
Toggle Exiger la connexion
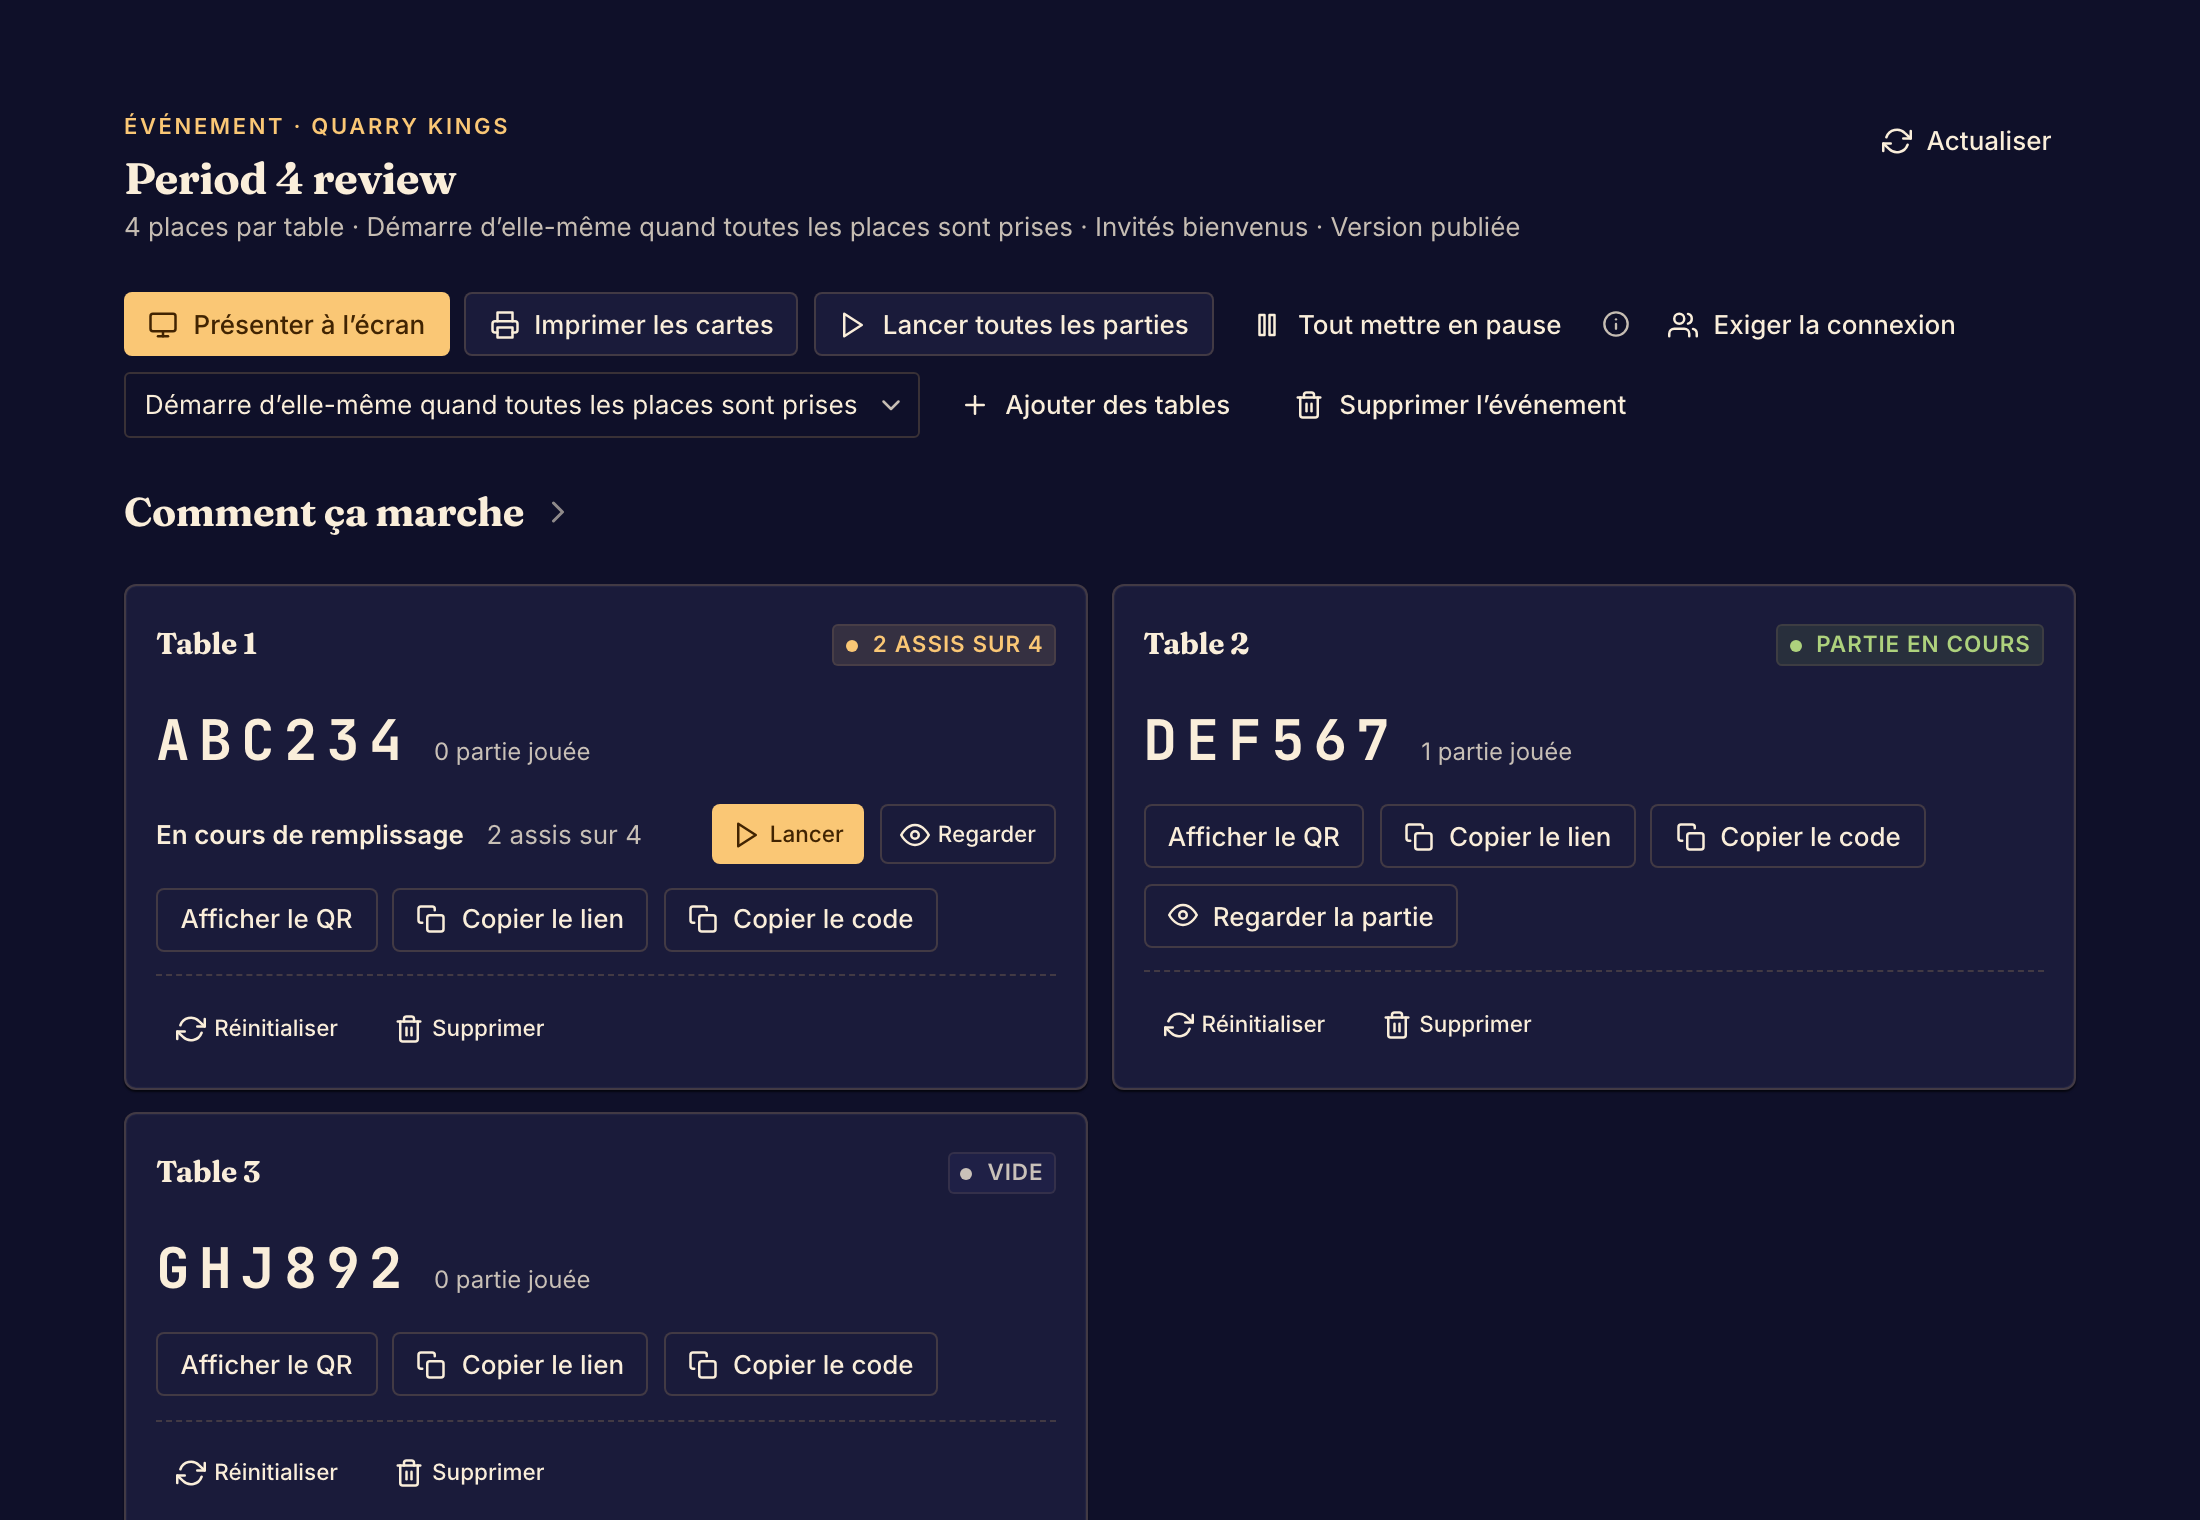tap(1811, 324)
